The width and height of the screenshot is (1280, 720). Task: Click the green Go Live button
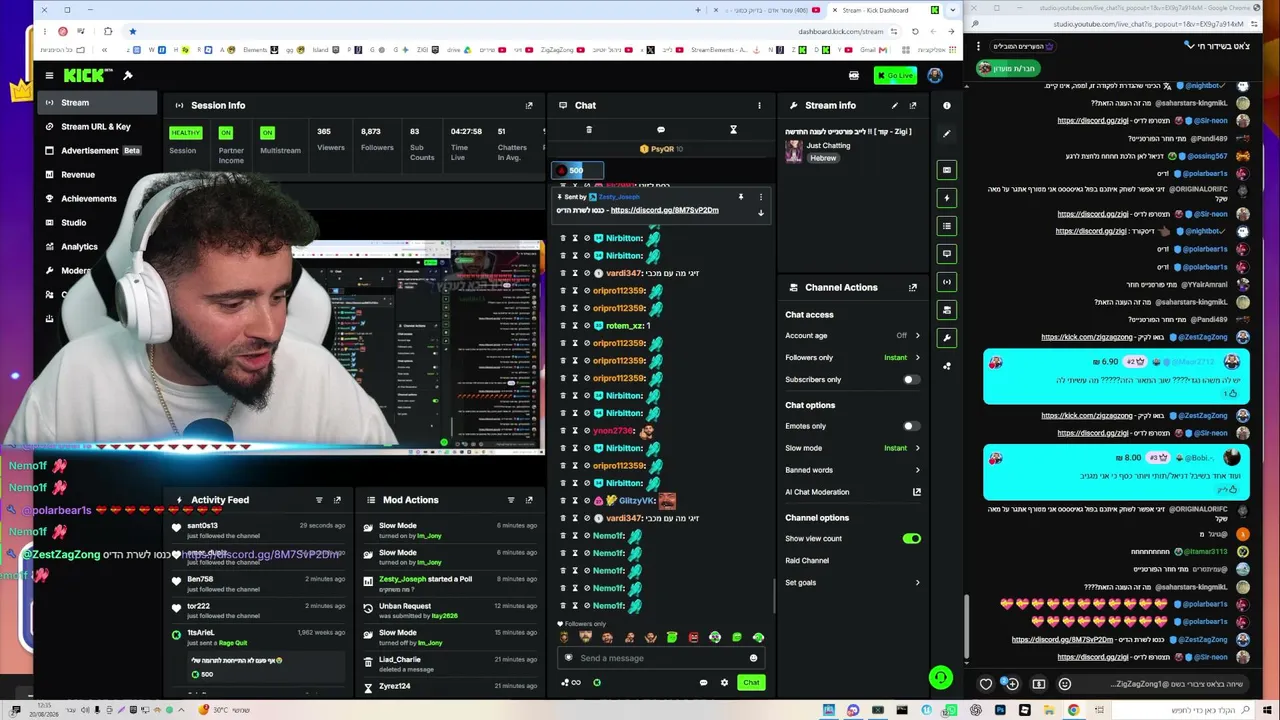[895, 75]
